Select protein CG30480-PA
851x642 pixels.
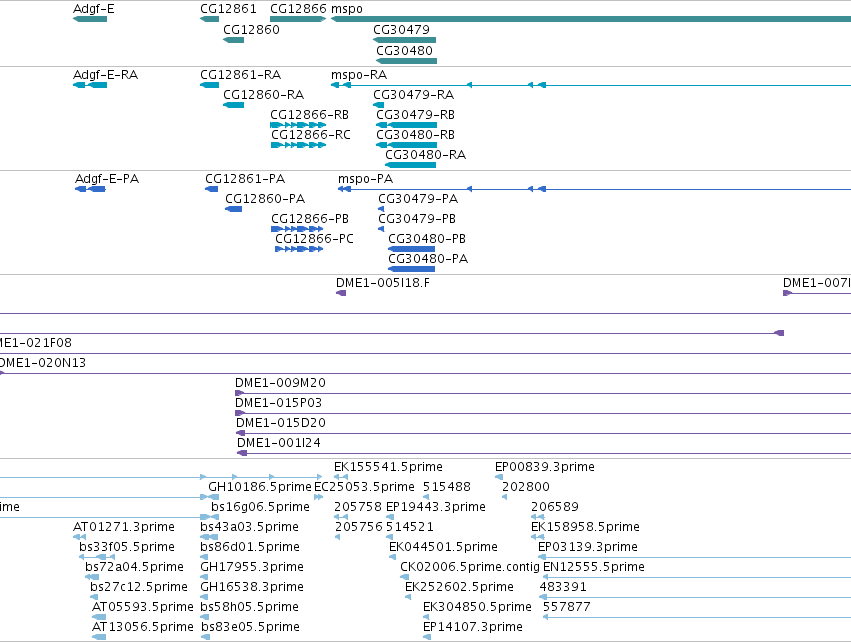pyautogui.click(x=411, y=269)
